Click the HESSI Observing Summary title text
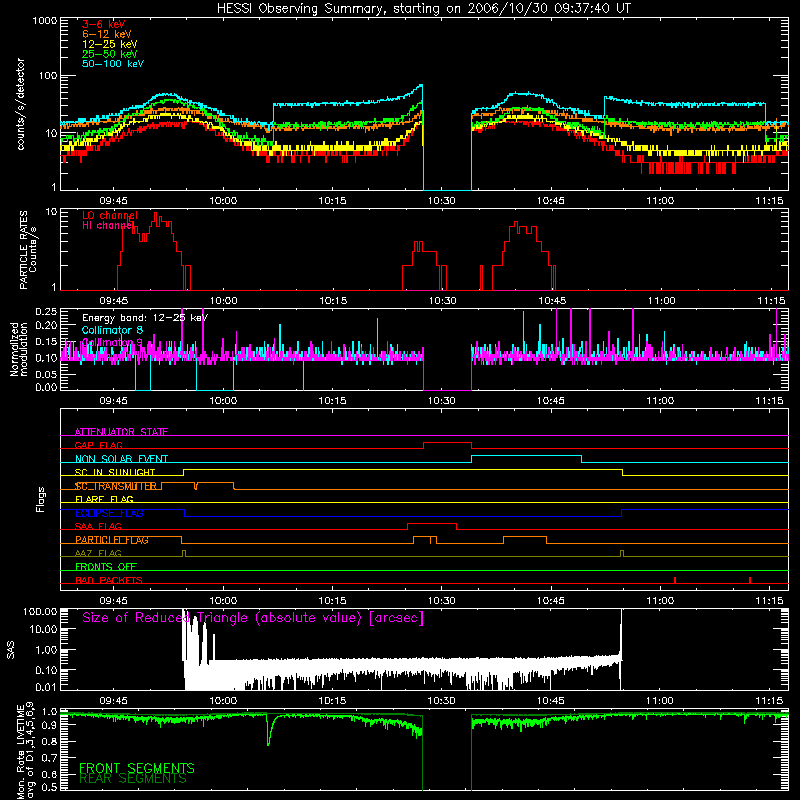Image resolution: width=800 pixels, height=800 pixels. click(x=423, y=9)
